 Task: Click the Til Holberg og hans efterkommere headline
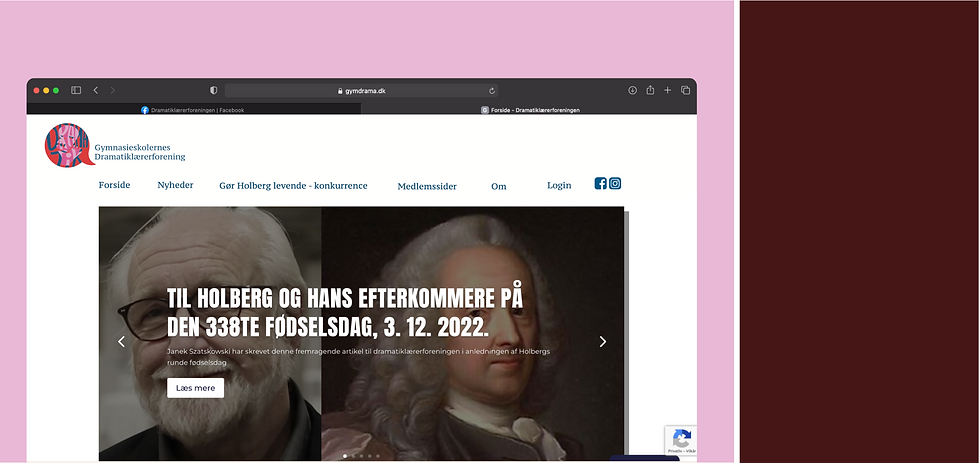tap(344, 312)
